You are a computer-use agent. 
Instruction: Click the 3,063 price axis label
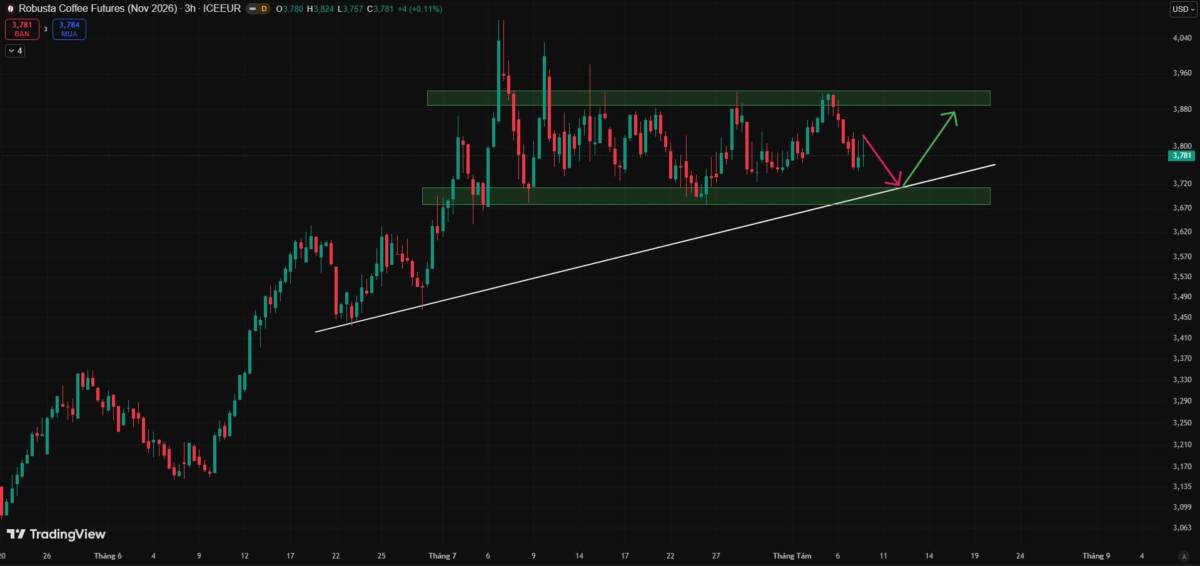coord(1182,528)
